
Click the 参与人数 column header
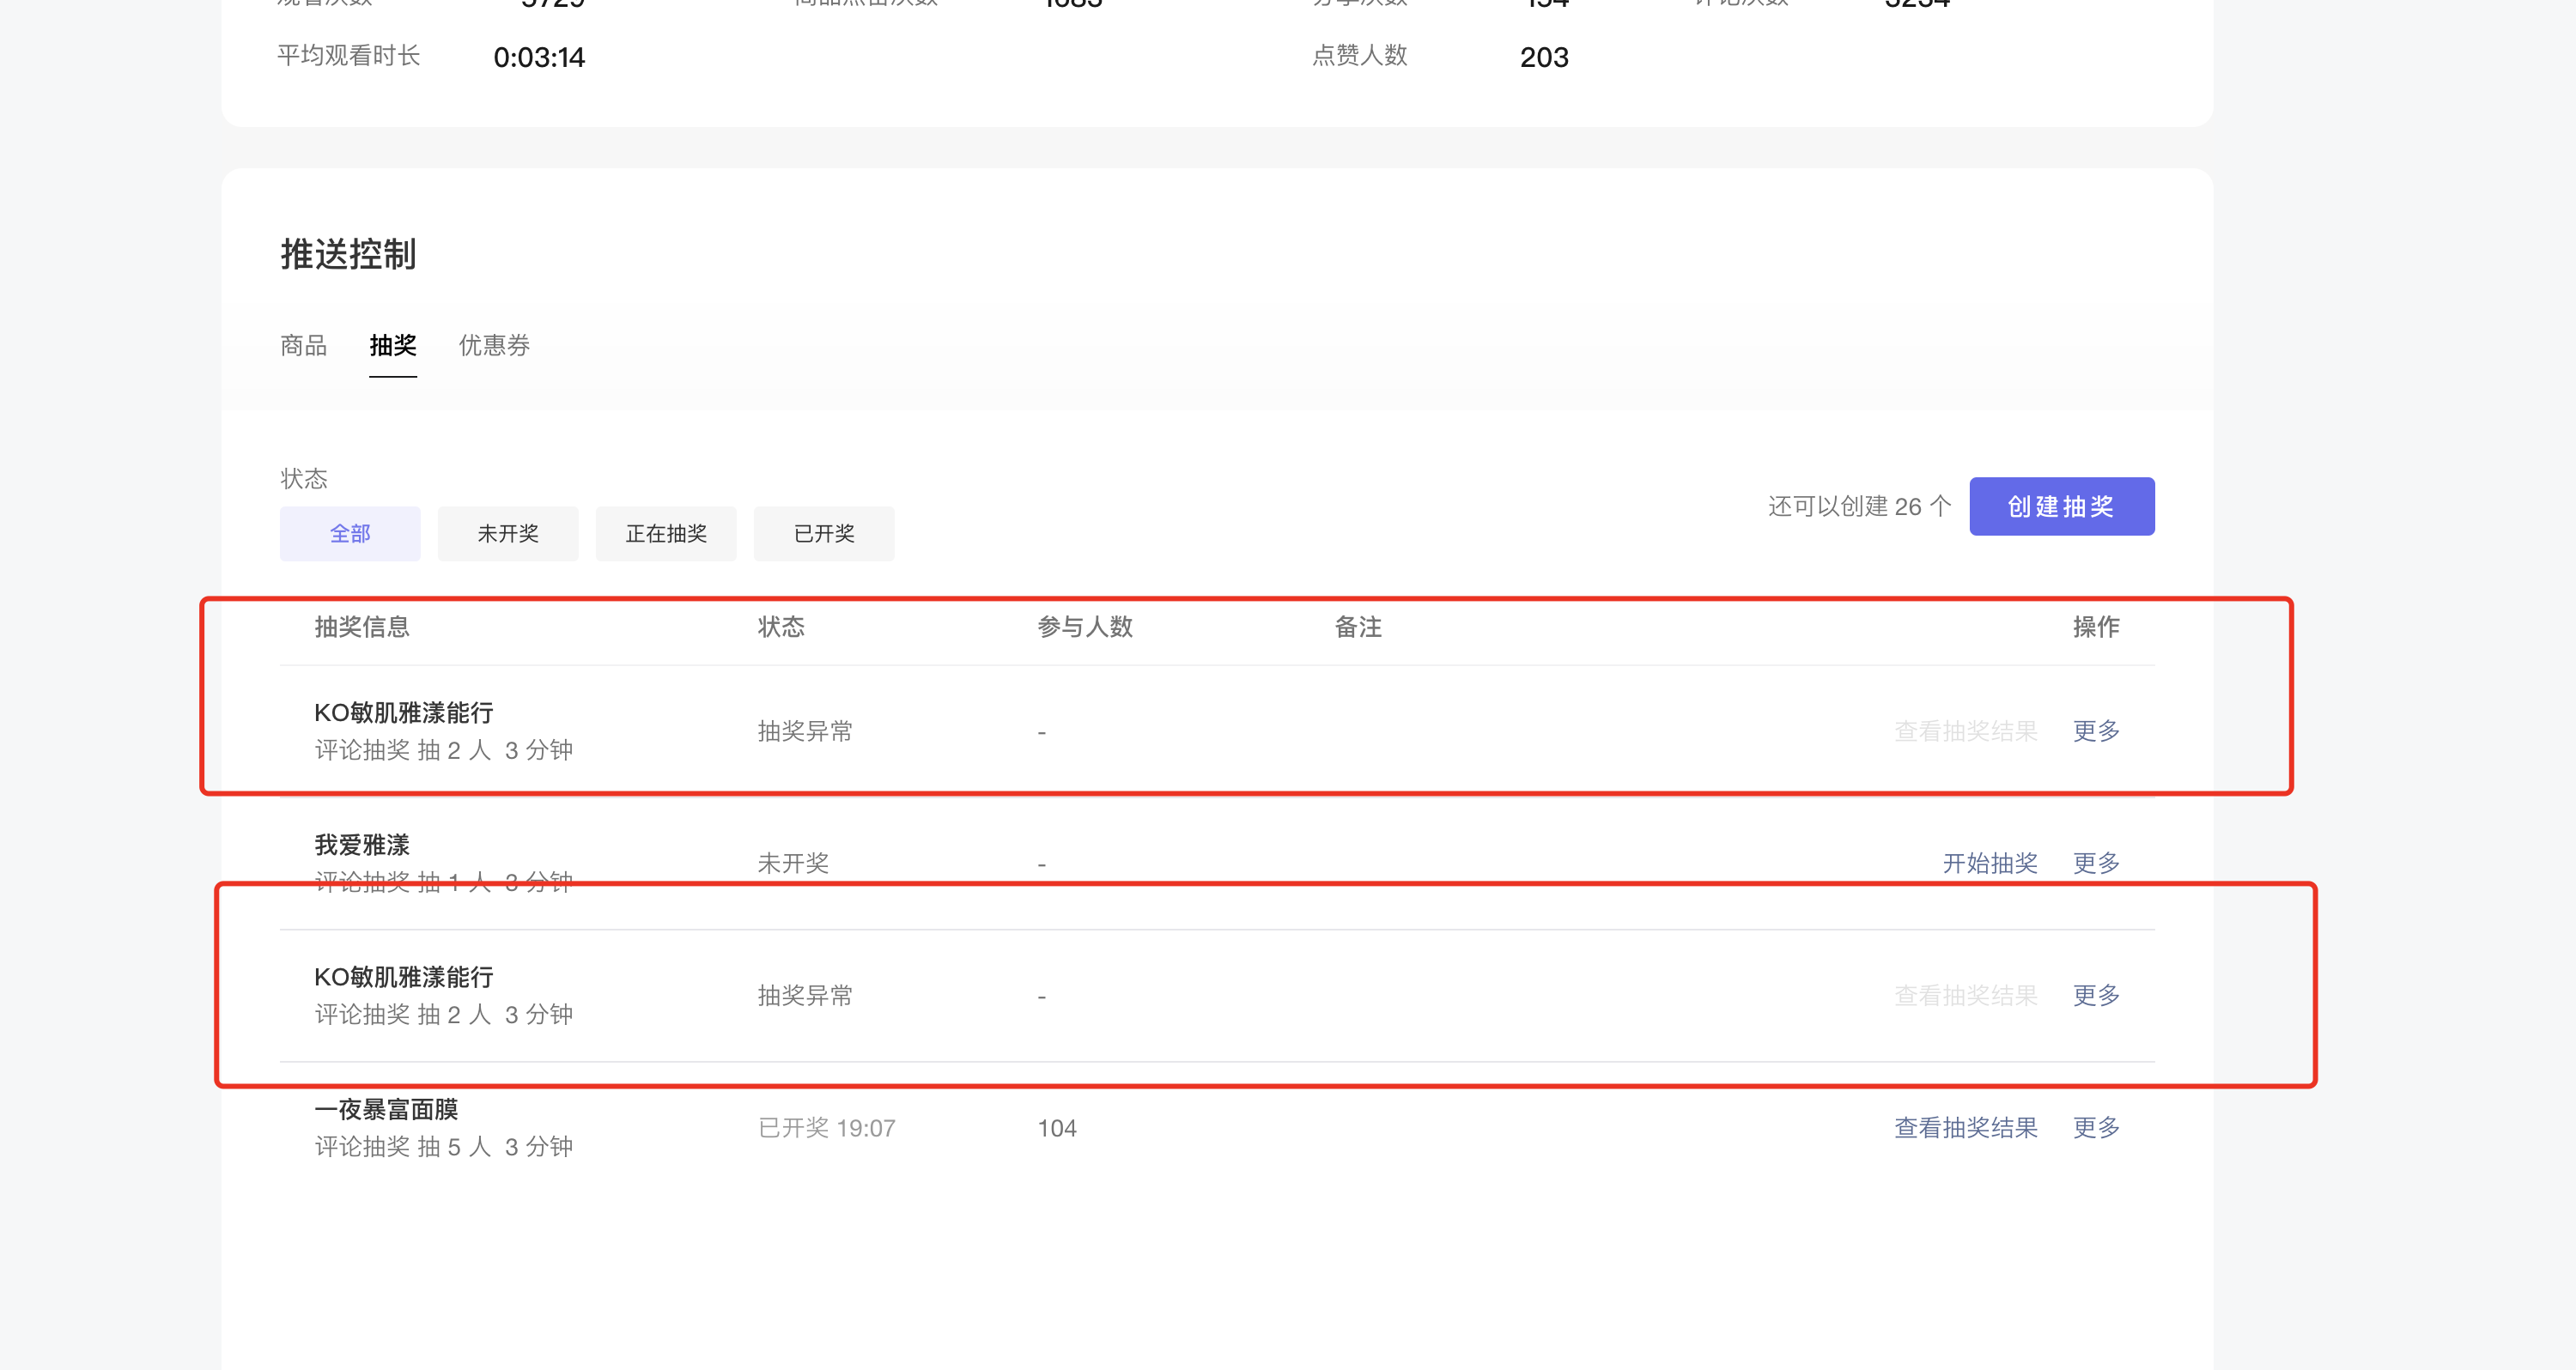[x=1084, y=626]
